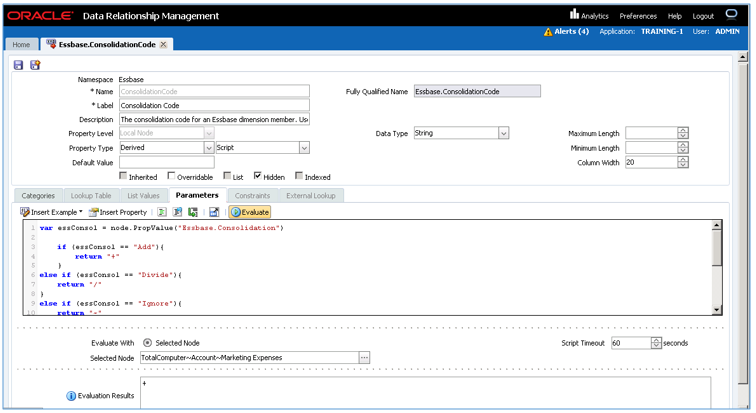Adjust the Maximum Length stepper
The image size is (756, 413).
683,133
